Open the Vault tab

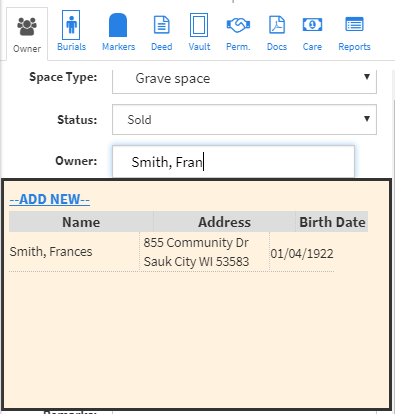(x=199, y=32)
